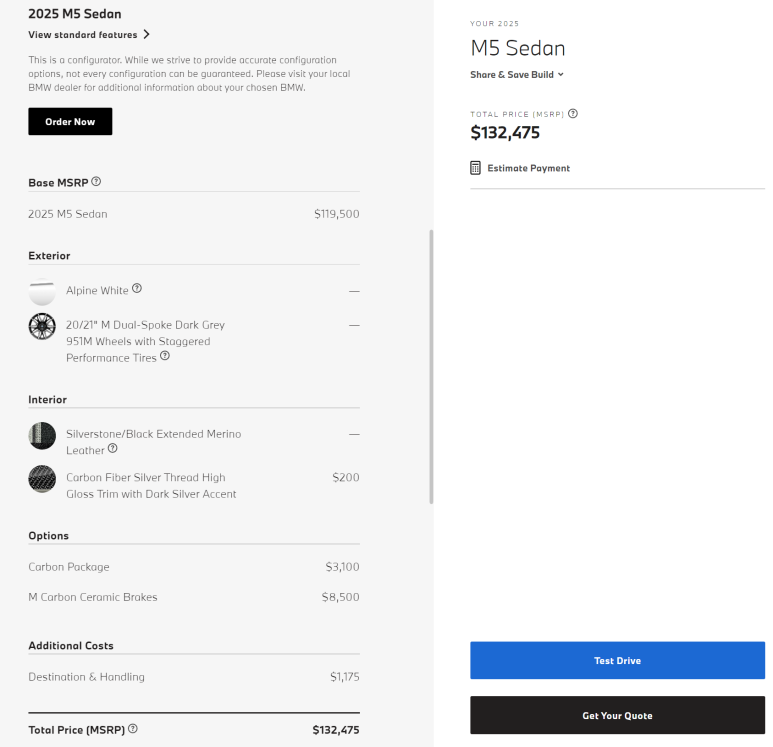This screenshot has width=773, height=747.
Task: Click the Carbon Fiber trim swatch
Action: click(x=42, y=479)
